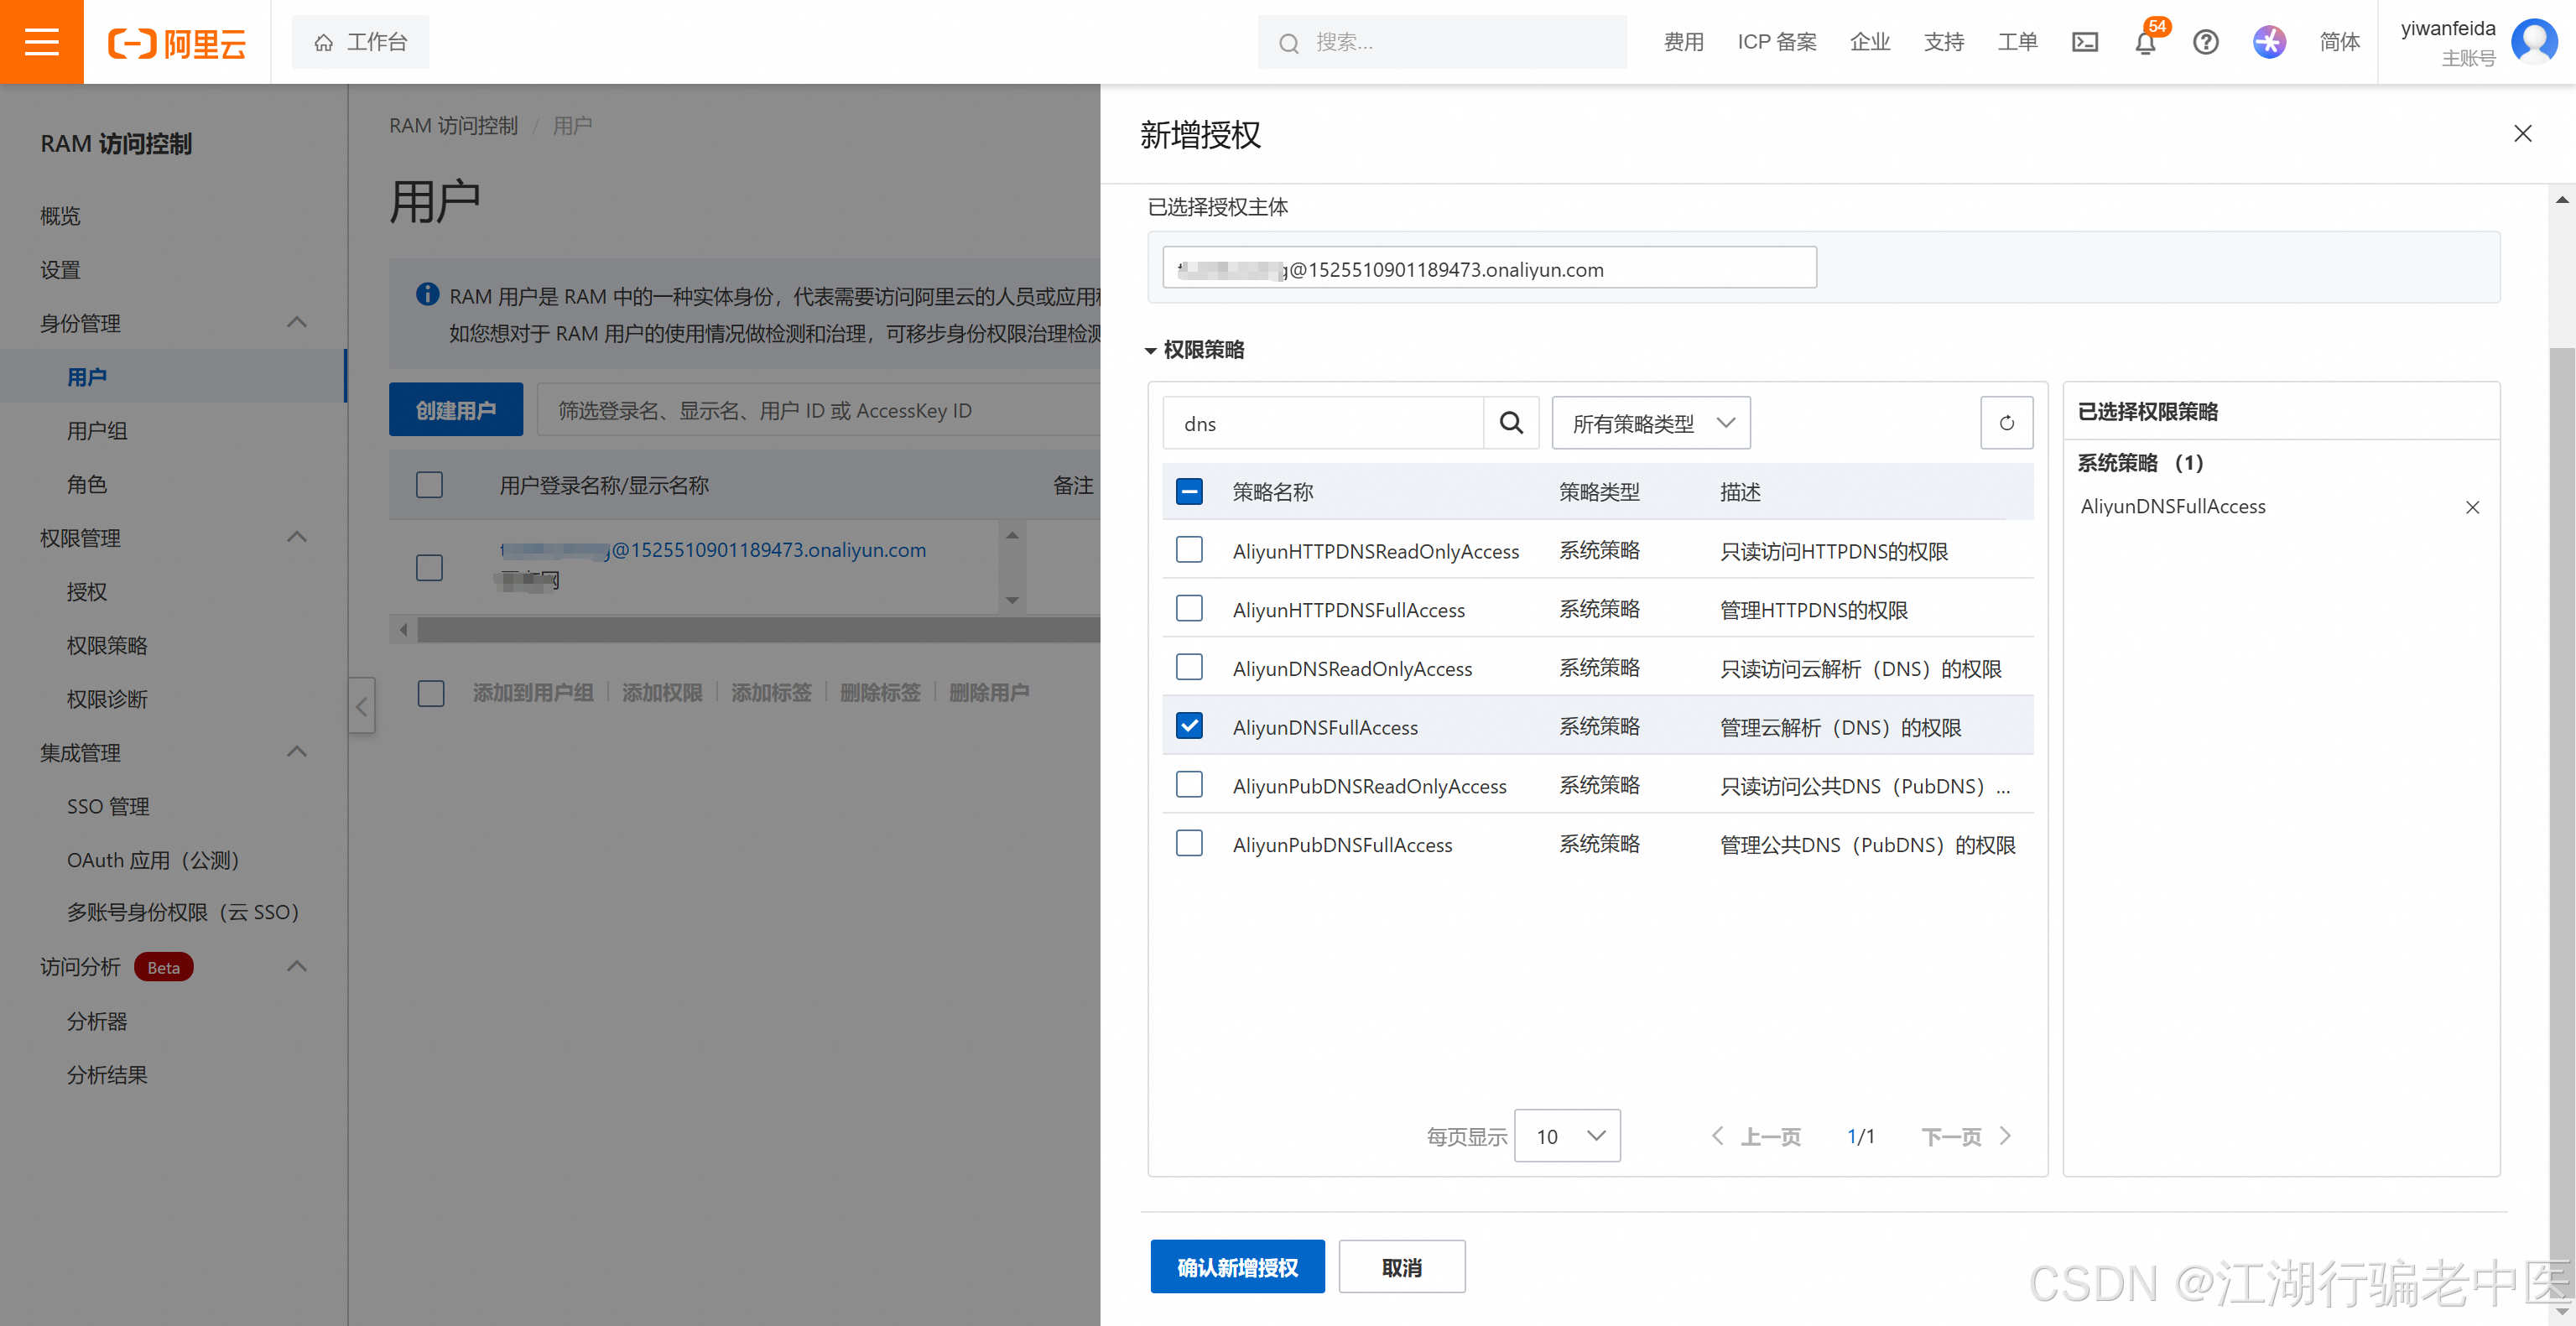
Task: Select 用户组 in the sidebar menu
Action: [97, 431]
